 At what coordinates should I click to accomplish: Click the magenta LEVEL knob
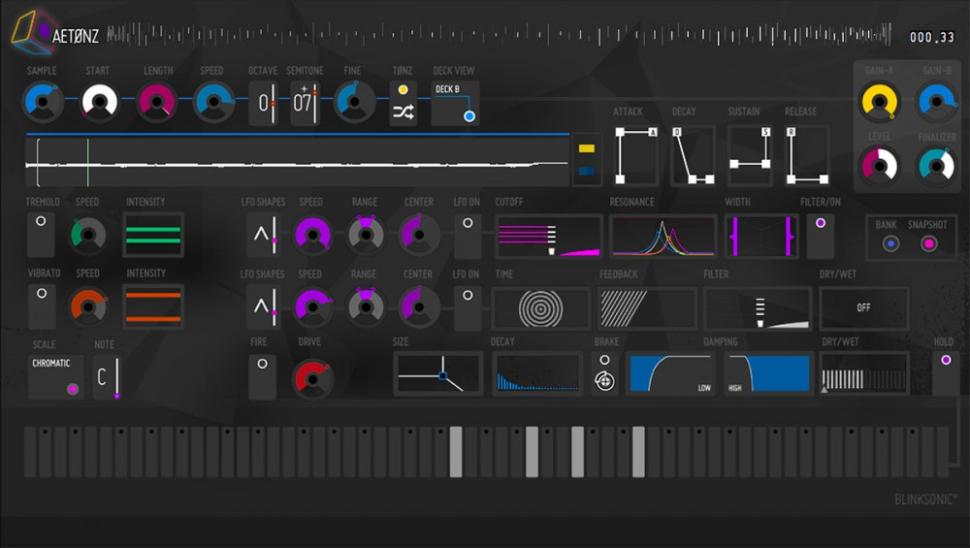tap(879, 166)
